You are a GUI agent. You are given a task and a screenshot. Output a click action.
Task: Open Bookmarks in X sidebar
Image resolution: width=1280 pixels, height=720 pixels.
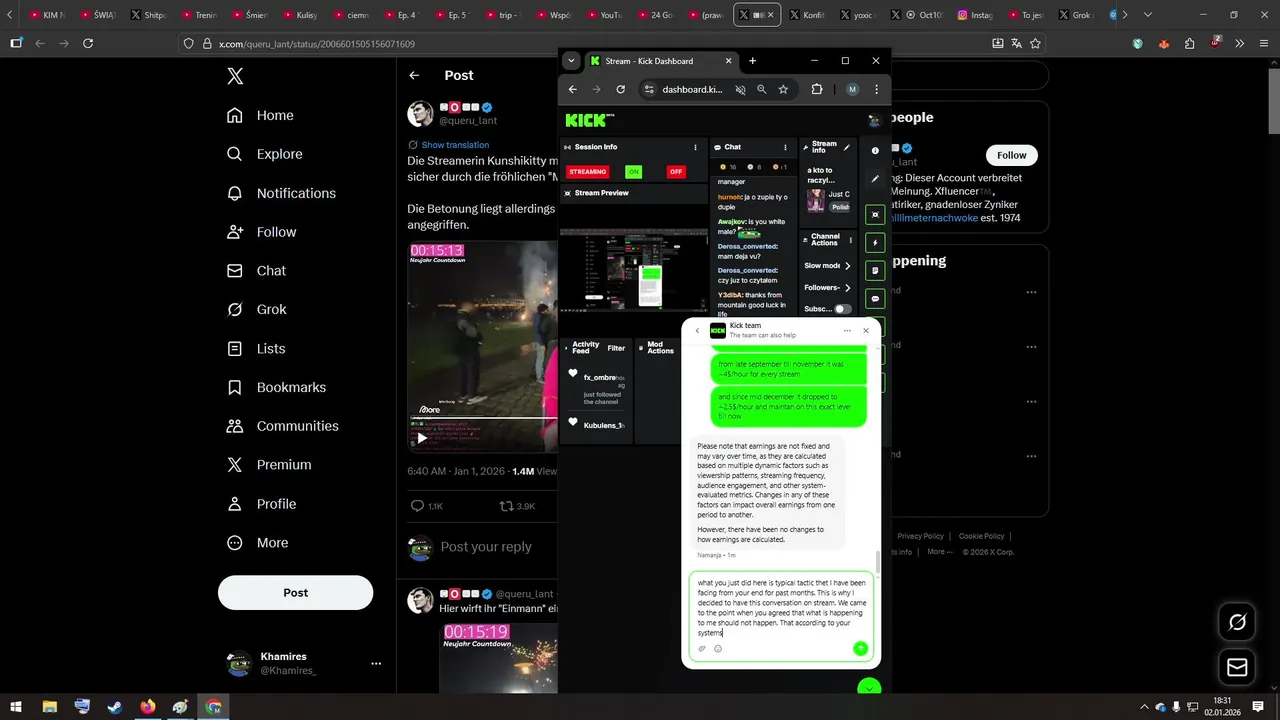coord(276,387)
